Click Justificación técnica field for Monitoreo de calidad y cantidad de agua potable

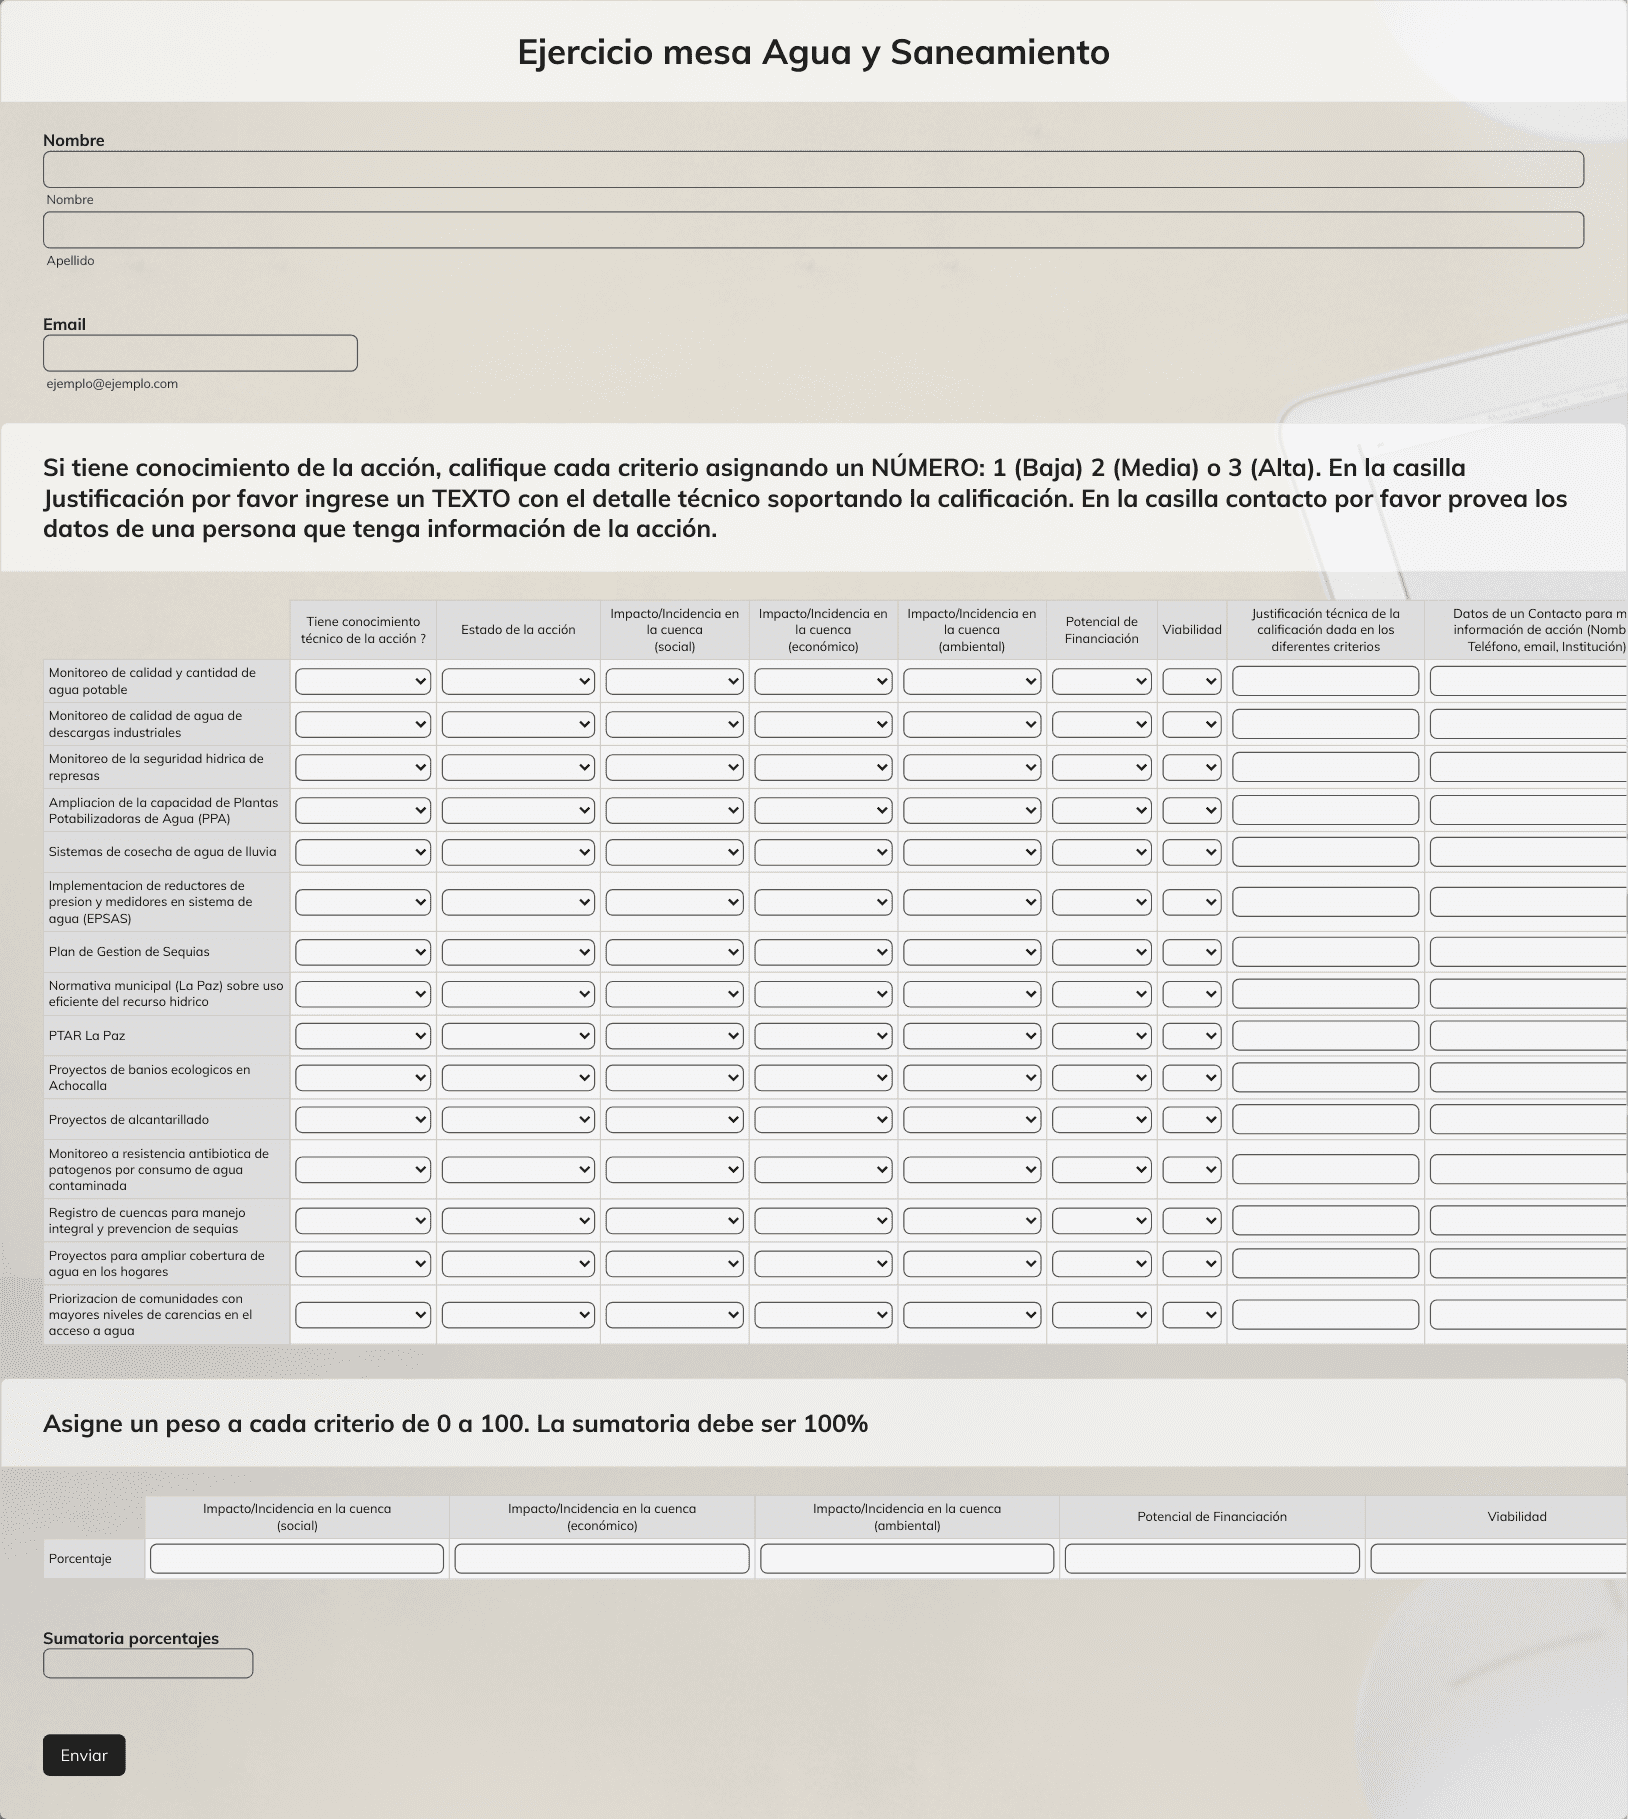(1326, 681)
